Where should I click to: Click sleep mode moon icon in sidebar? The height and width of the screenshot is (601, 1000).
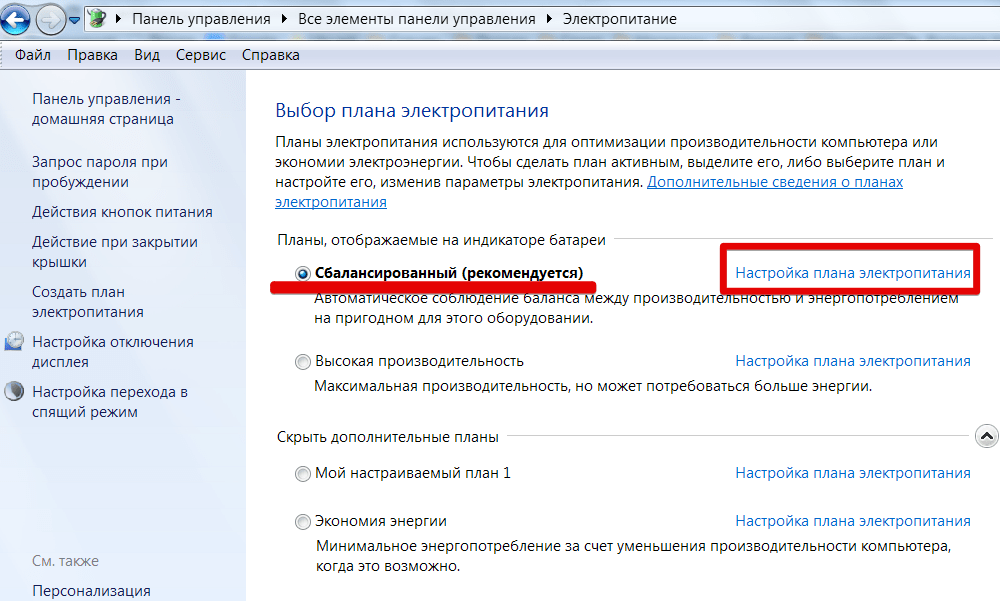(x=14, y=390)
